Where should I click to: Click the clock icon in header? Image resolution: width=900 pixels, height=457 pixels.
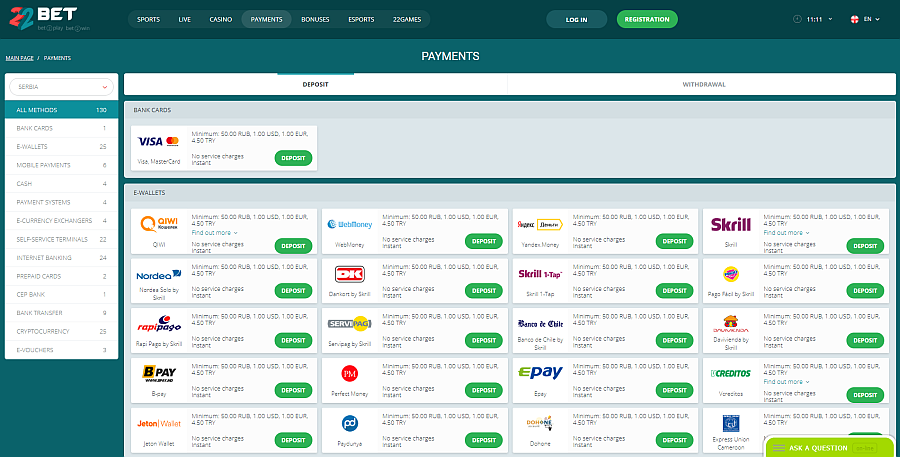797,19
